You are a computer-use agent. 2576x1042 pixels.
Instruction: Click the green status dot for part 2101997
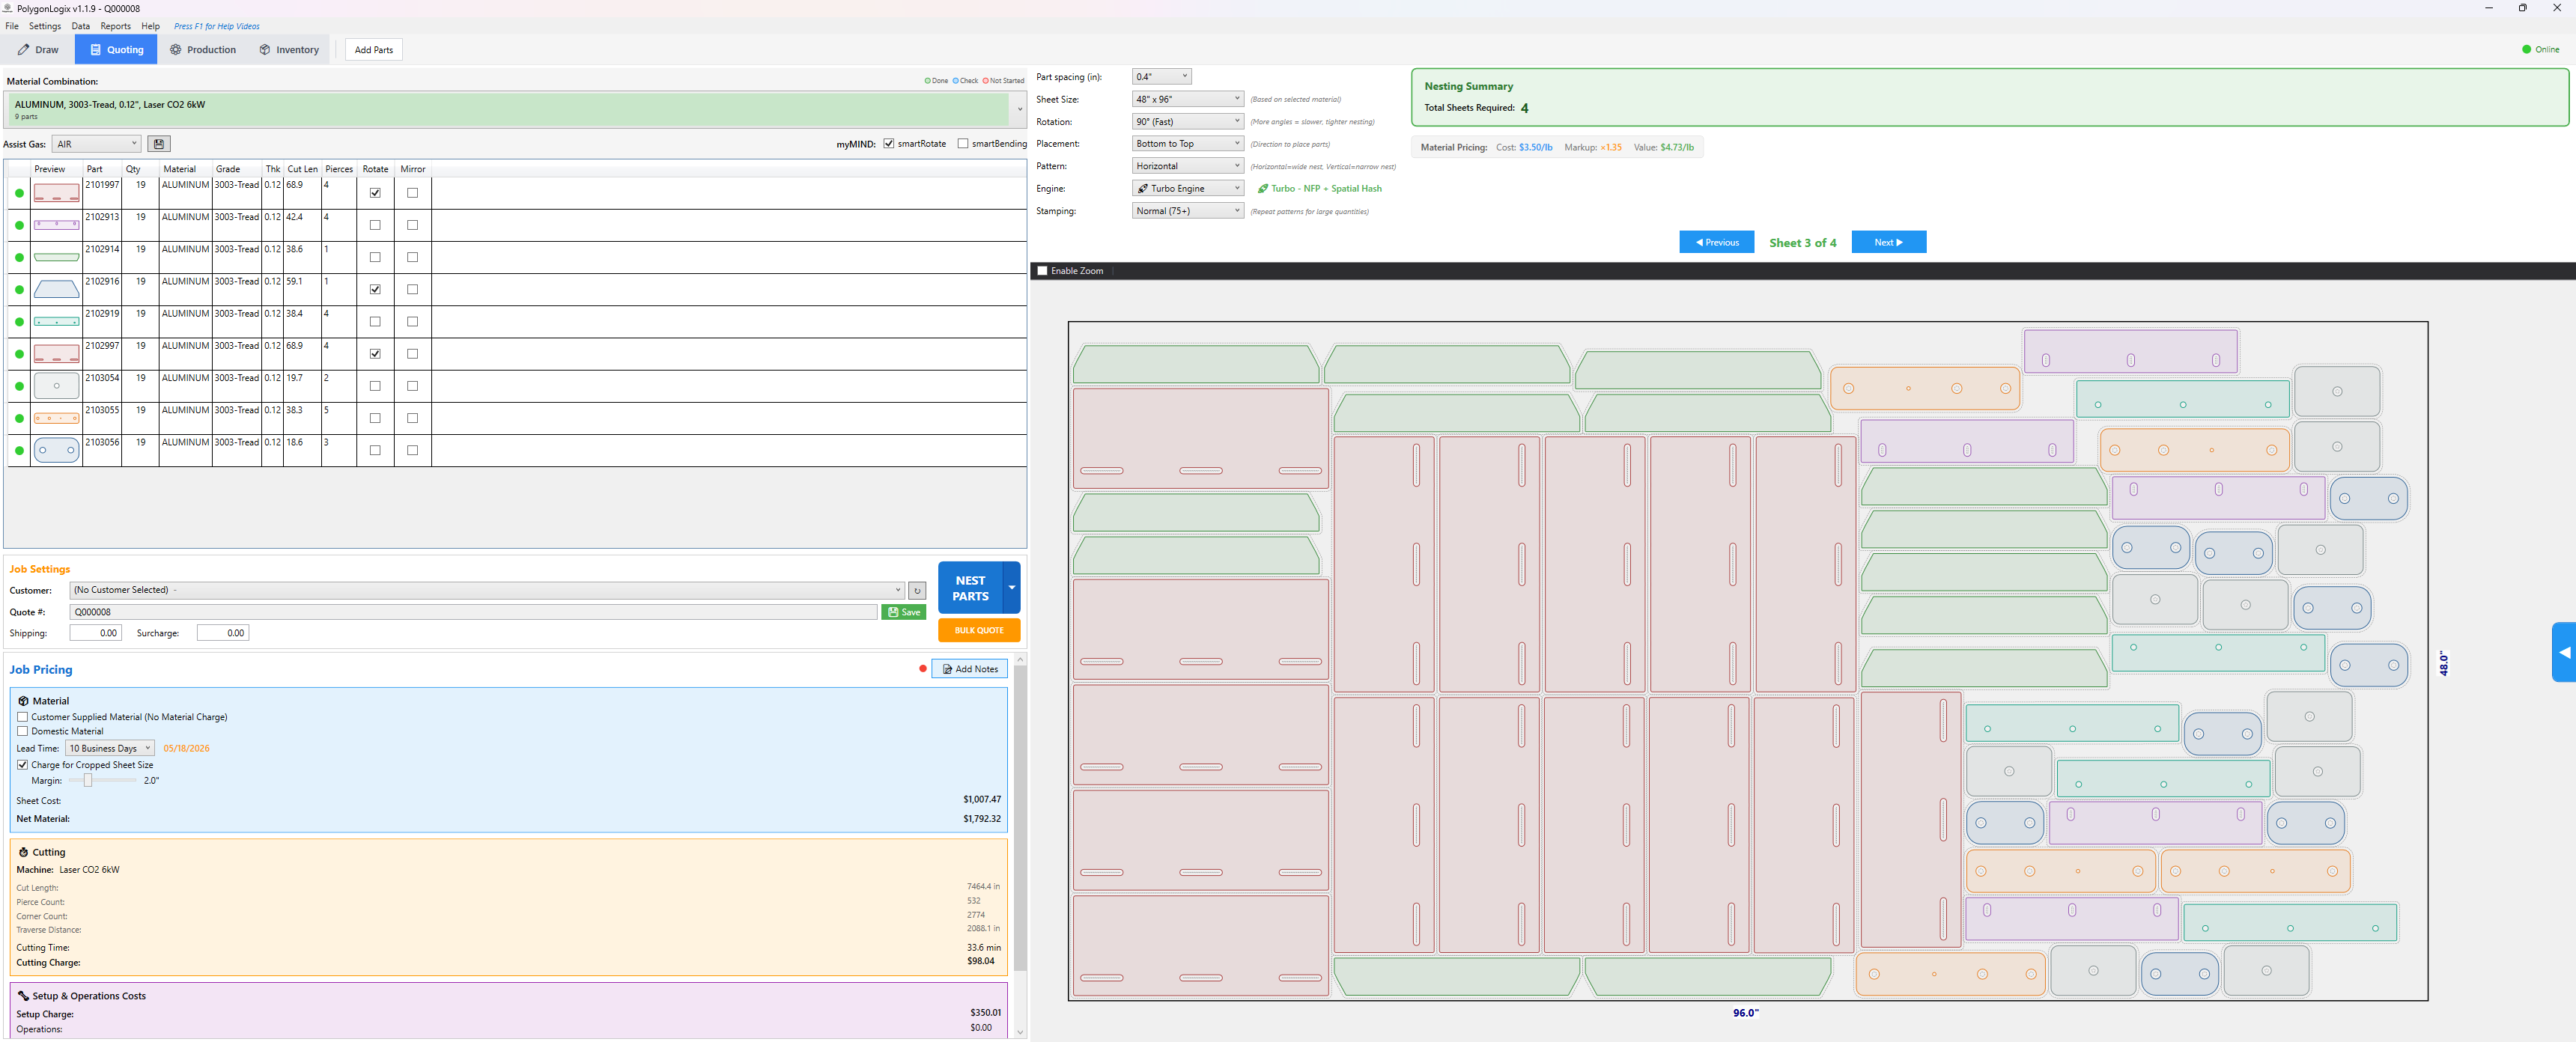pos(19,193)
